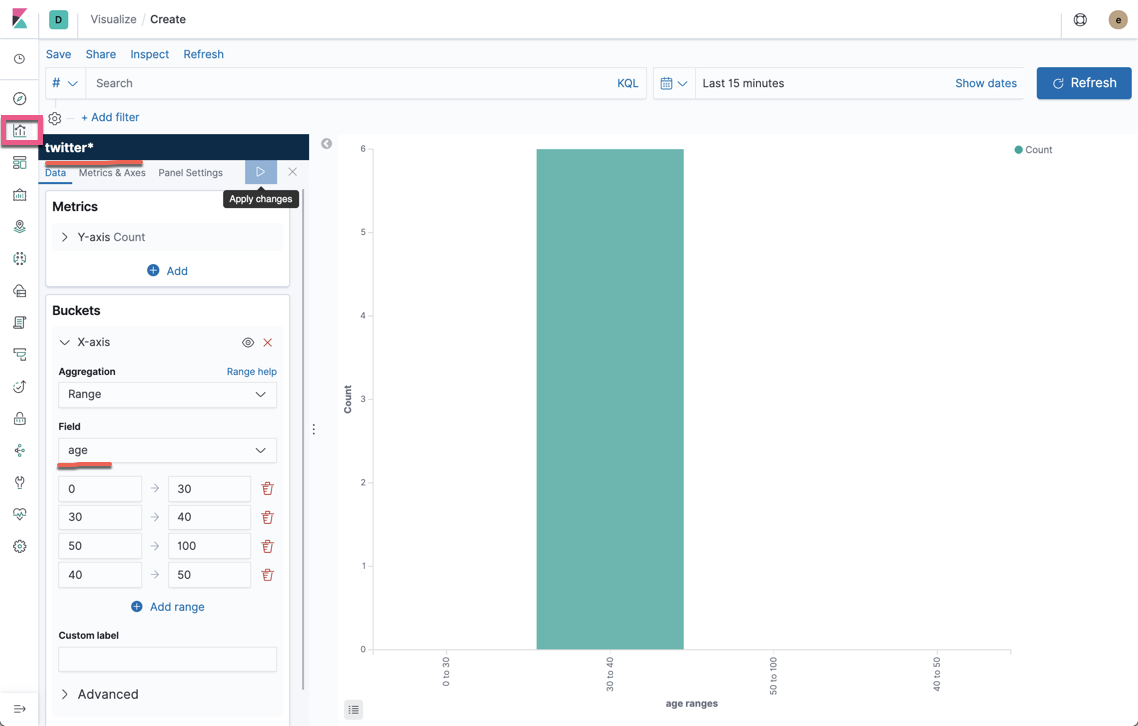Screen dimensions: 1138x726
Task: Click the Custom label input
Action: [168, 659]
